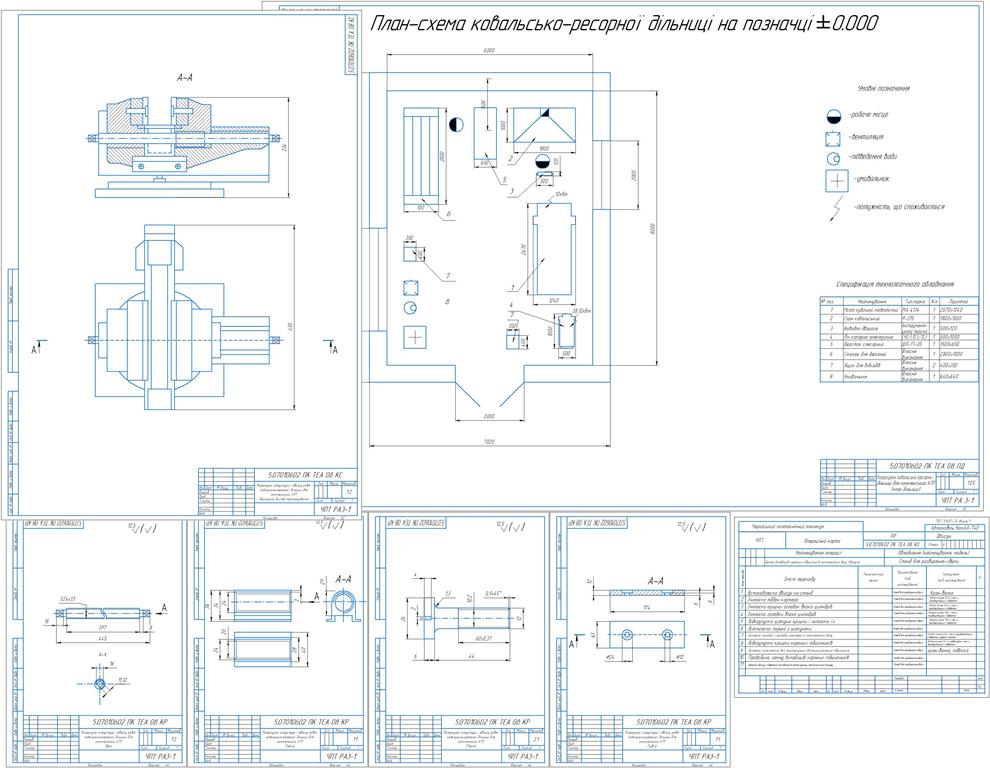Click the "Умовні позначення" legend heading
Screen dimensions: 990x768
(x=883, y=88)
